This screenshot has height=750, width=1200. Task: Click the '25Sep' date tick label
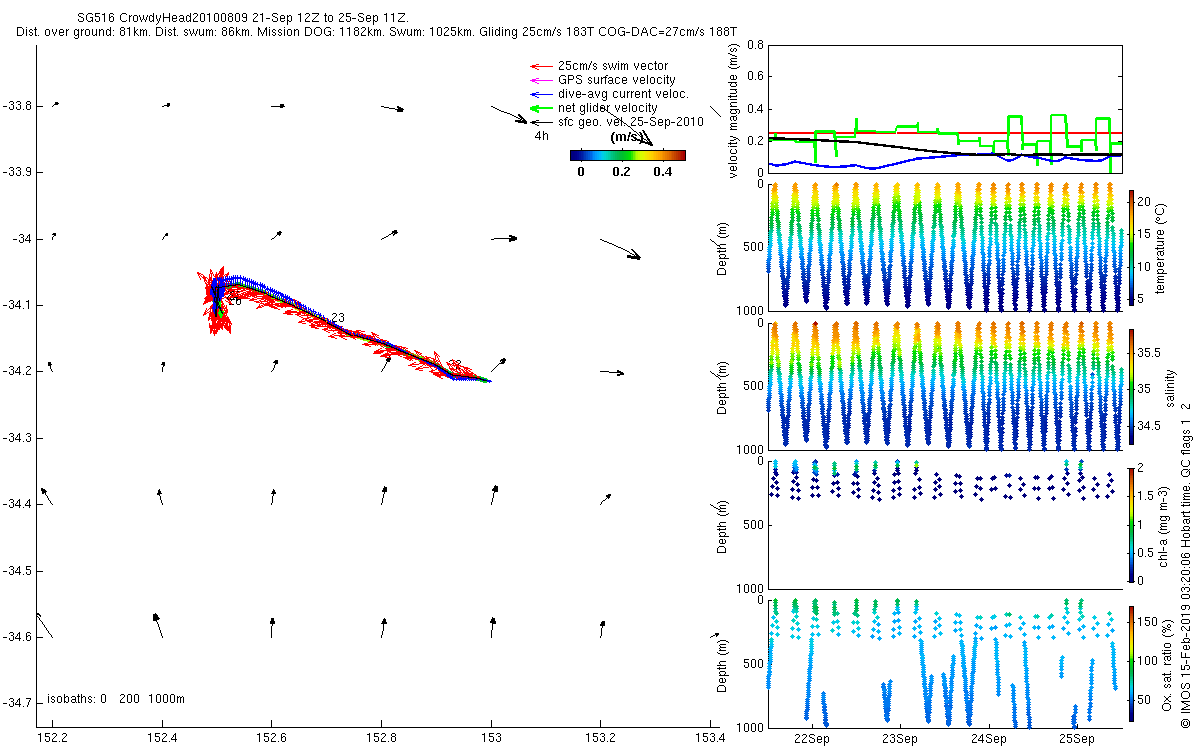pyautogui.click(x=1078, y=739)
